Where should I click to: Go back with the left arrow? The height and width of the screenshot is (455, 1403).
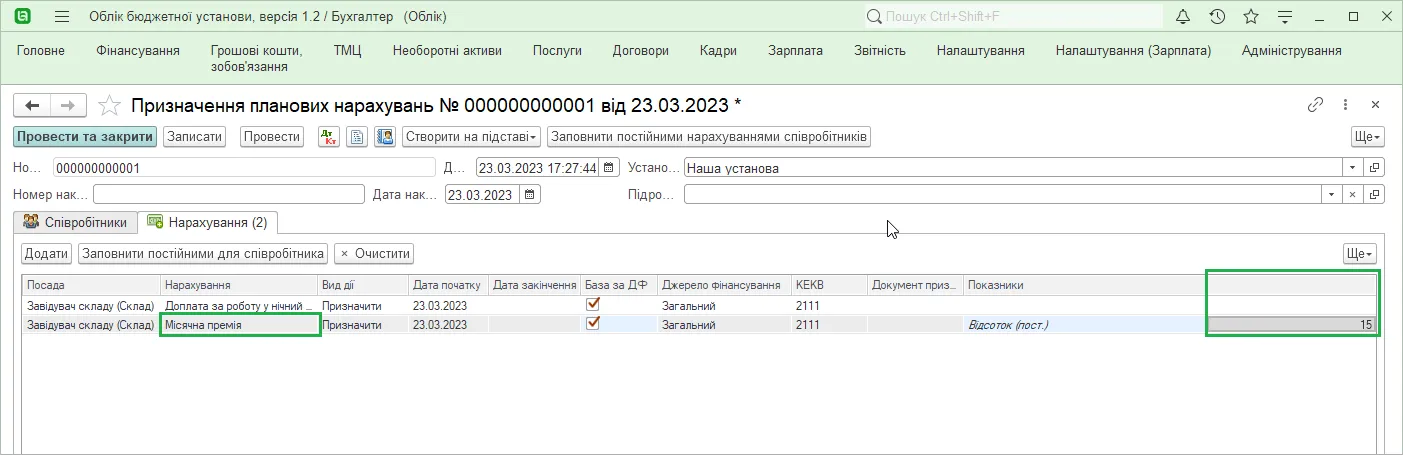pos(33,105)
